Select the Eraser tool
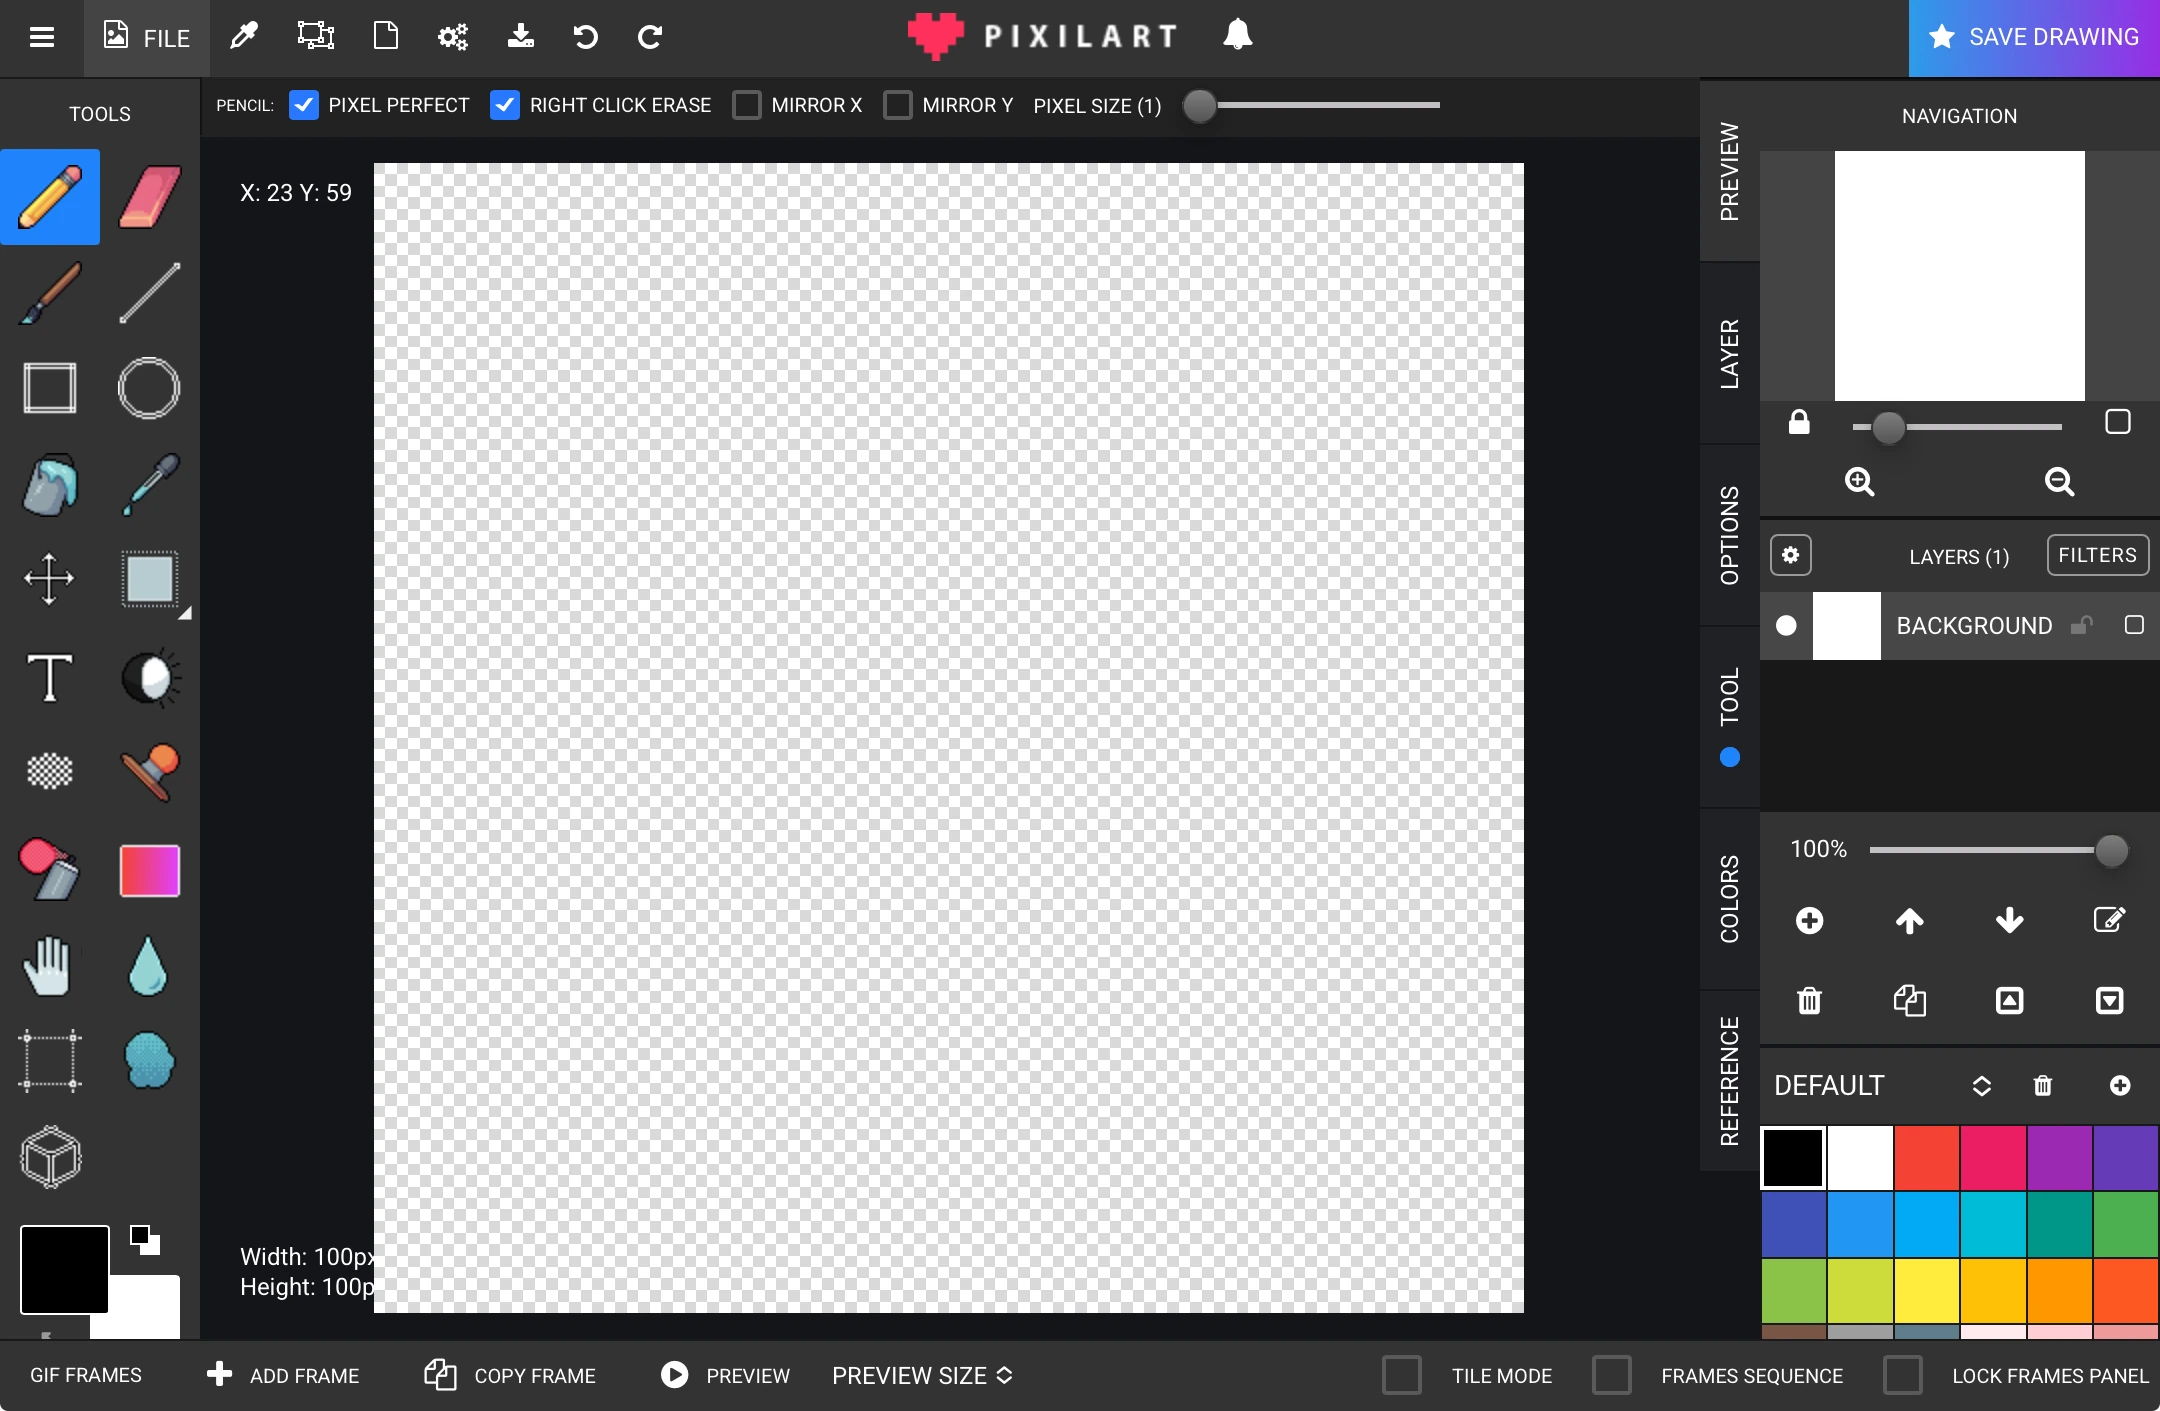 [150, 197]
